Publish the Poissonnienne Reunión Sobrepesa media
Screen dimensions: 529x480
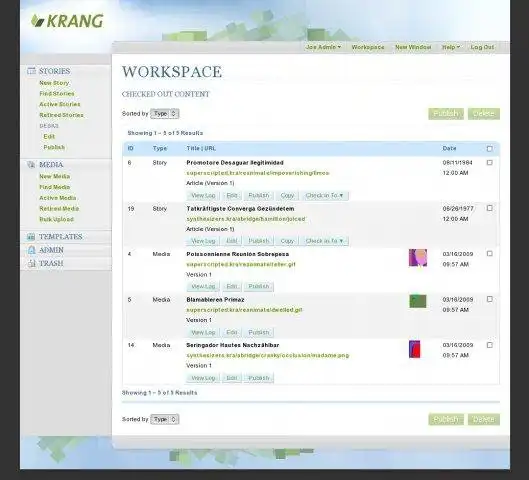click(259, 286)
